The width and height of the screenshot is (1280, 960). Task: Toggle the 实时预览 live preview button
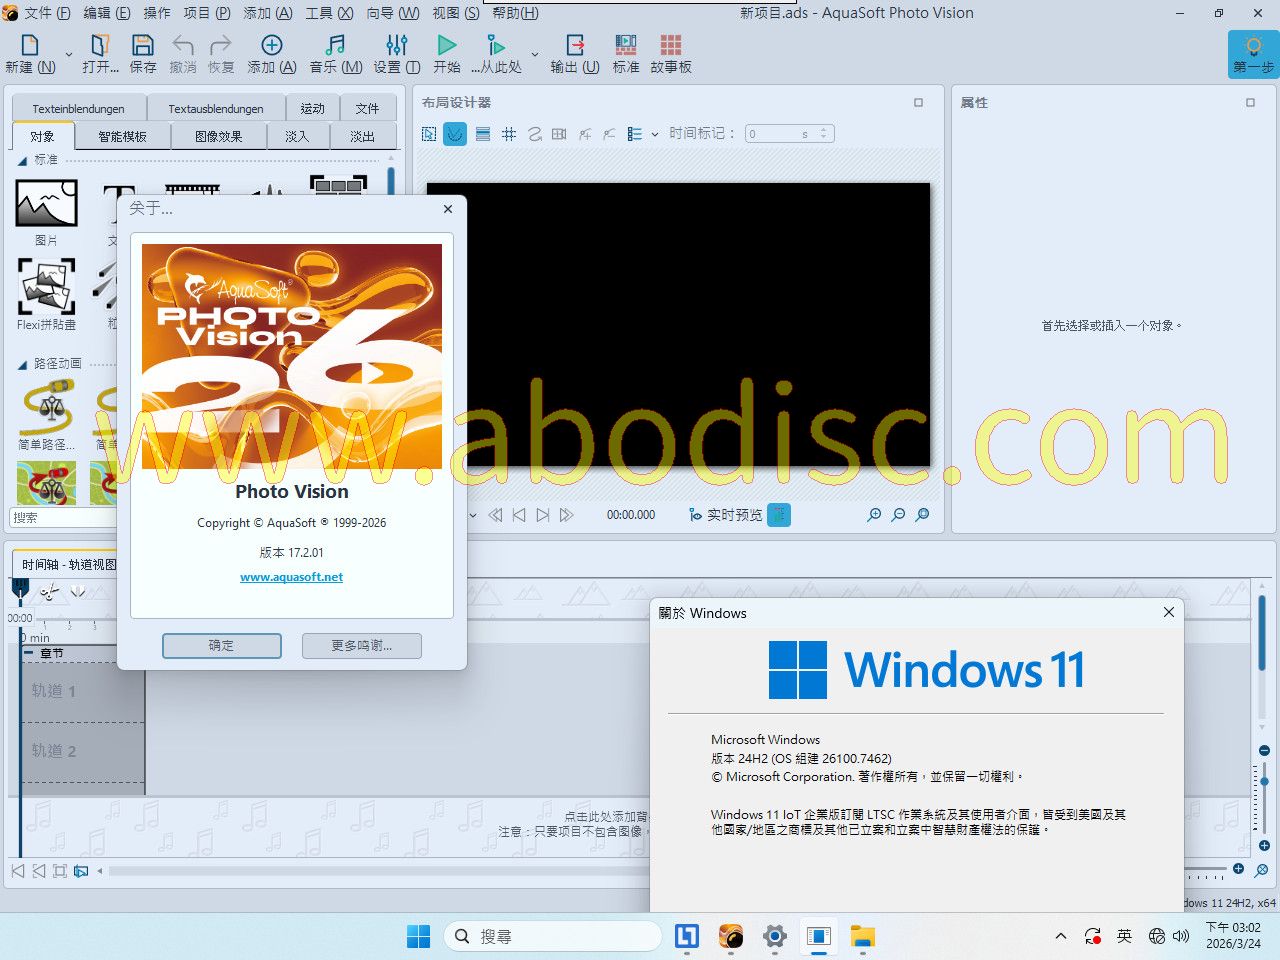coord(779,515)
